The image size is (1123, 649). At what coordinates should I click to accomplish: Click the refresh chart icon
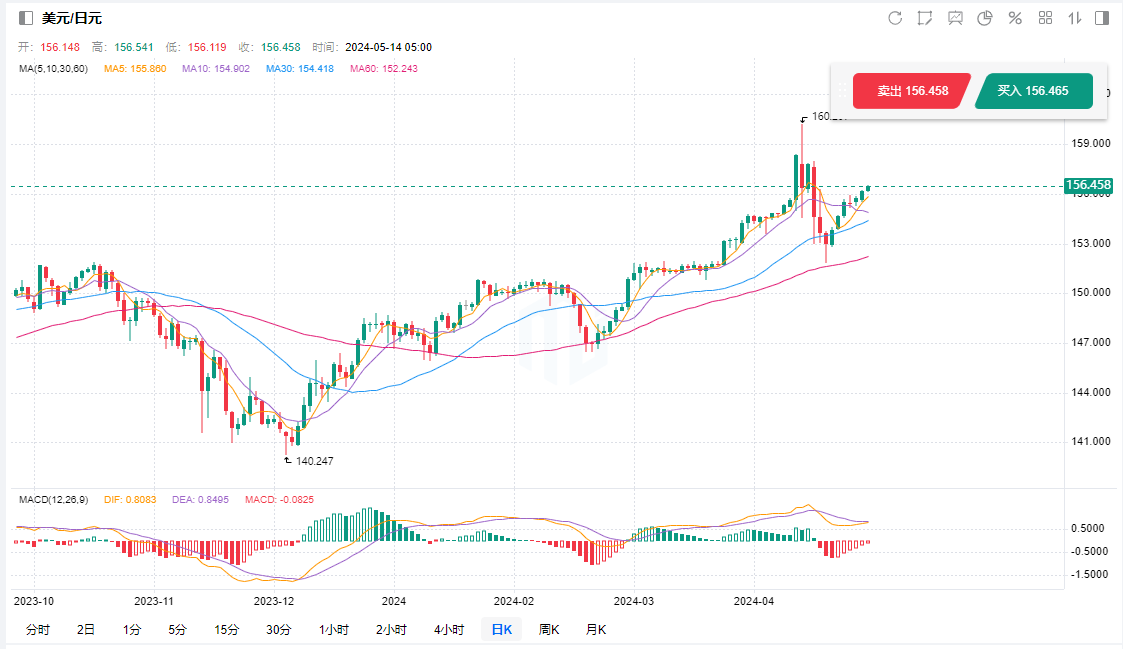click(x=895, y=18)
